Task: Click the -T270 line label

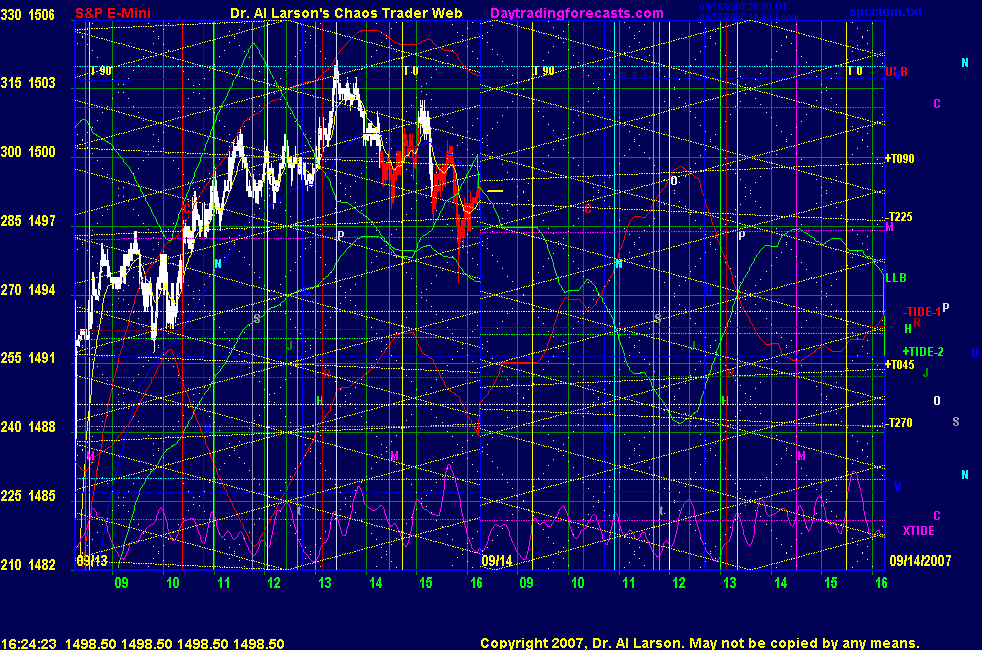Action: (x=899, y=423)
